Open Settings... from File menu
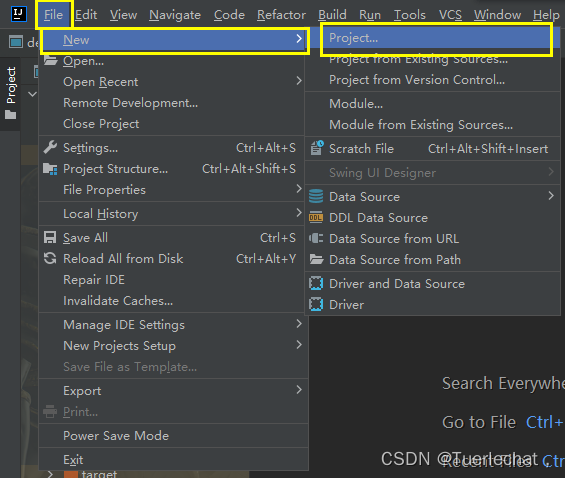Screen dimensions: 565x478 (172, 148)
